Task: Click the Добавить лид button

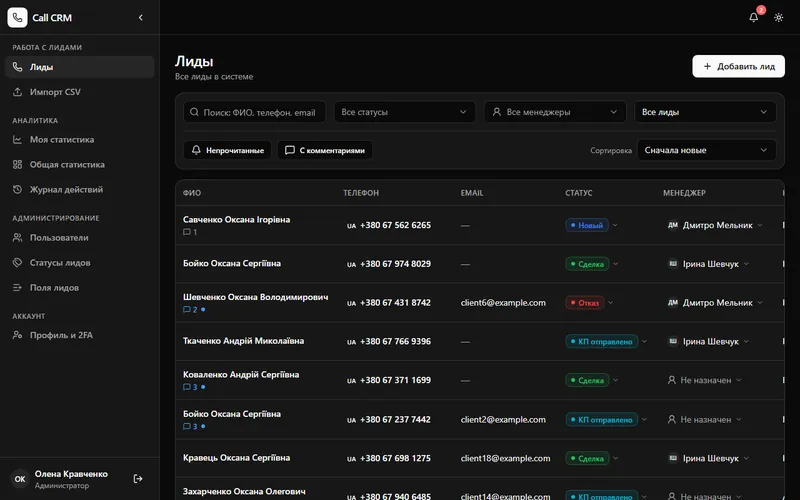Action: pyautogui.click(x=738, y=66)
